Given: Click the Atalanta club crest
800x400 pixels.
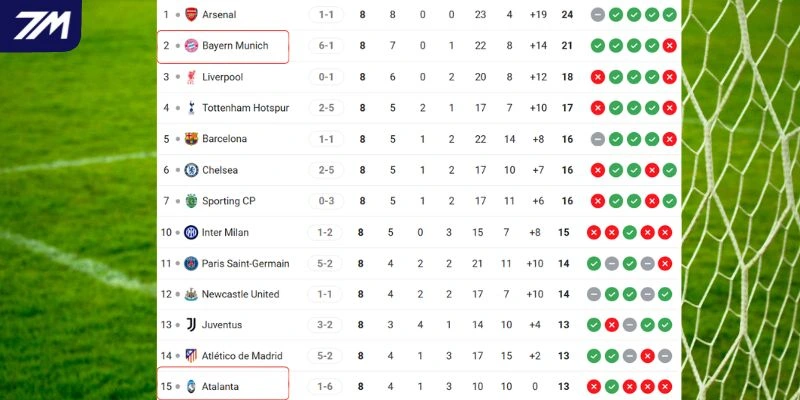Looking at the screenshot, I should click(191, 386).
